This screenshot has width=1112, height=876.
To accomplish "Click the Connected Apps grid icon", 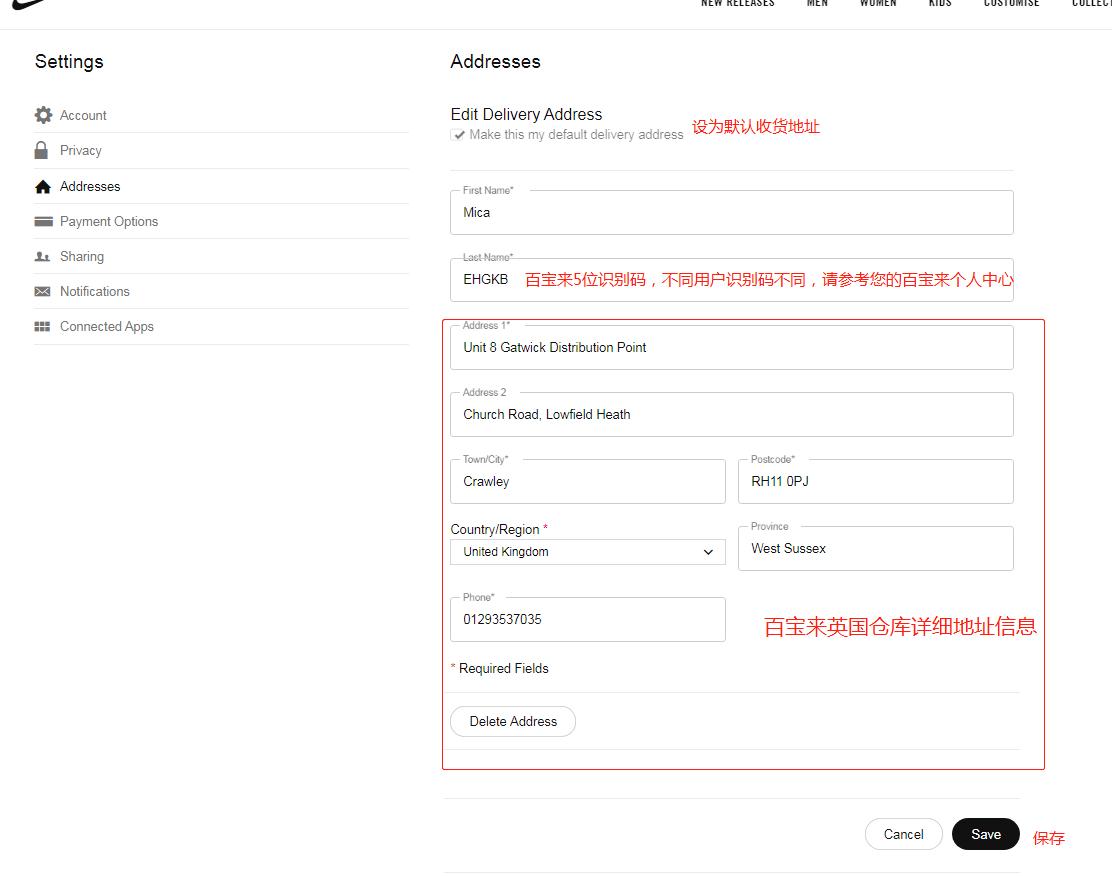I will (x=44, y=326).
